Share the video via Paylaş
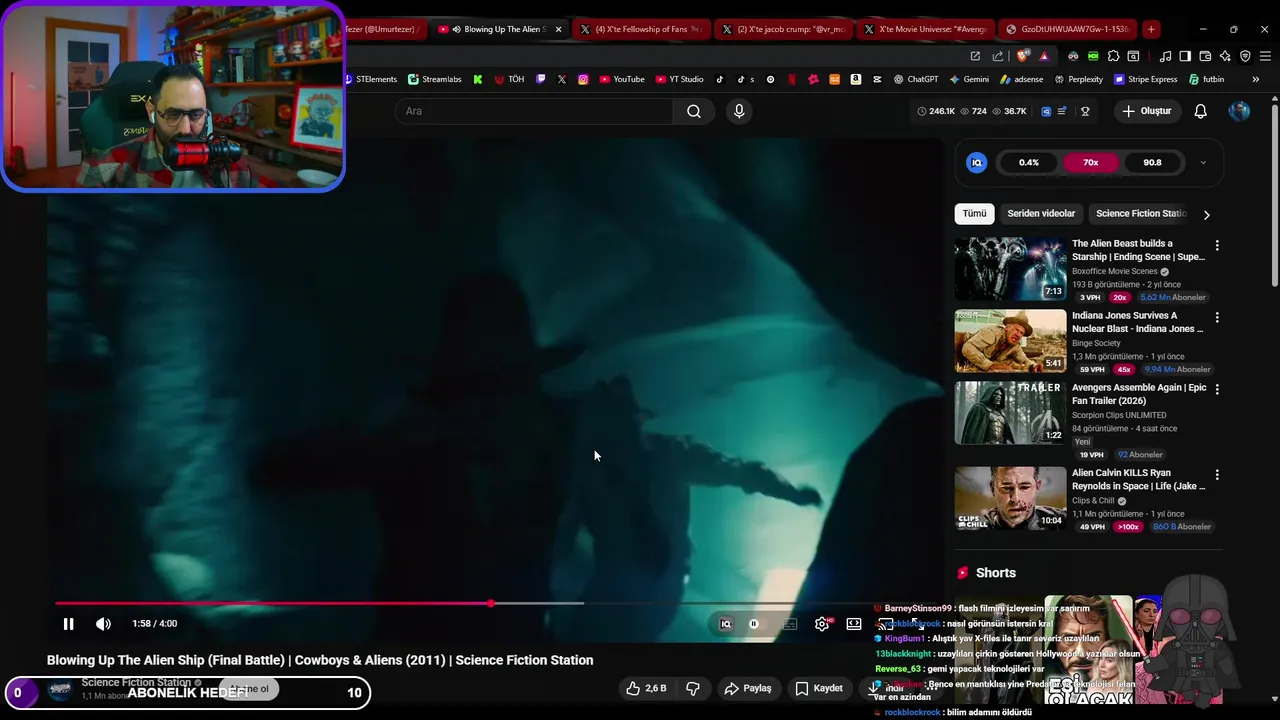Screen dimensions: 1280x720 coord(748,688)
